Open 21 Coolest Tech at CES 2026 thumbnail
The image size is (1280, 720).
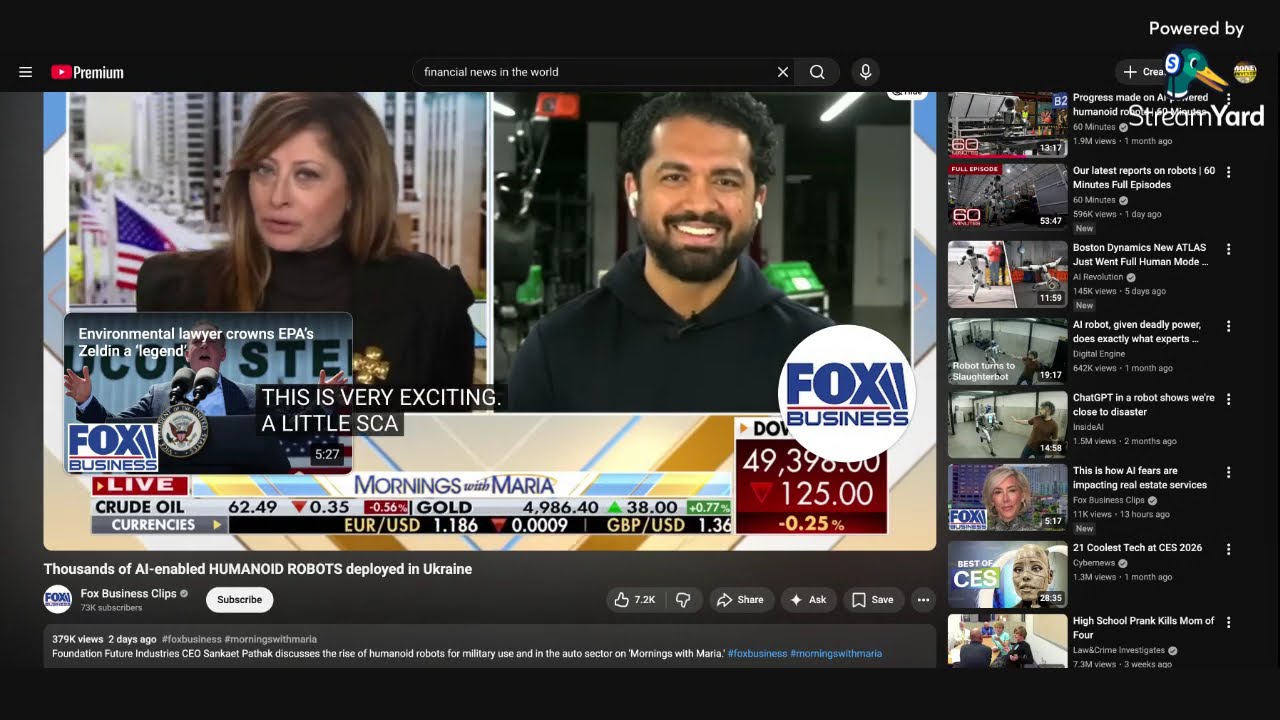[x=1007, y=574]
